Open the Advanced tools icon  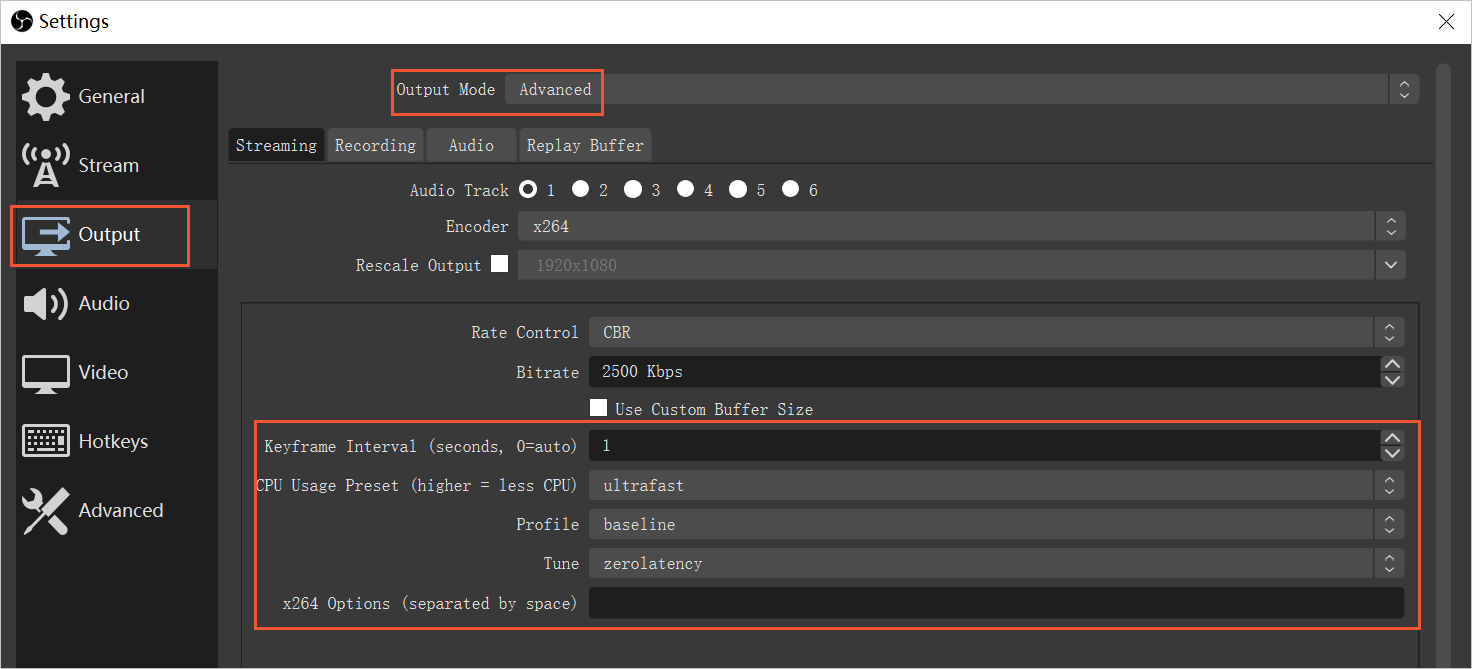46,510
